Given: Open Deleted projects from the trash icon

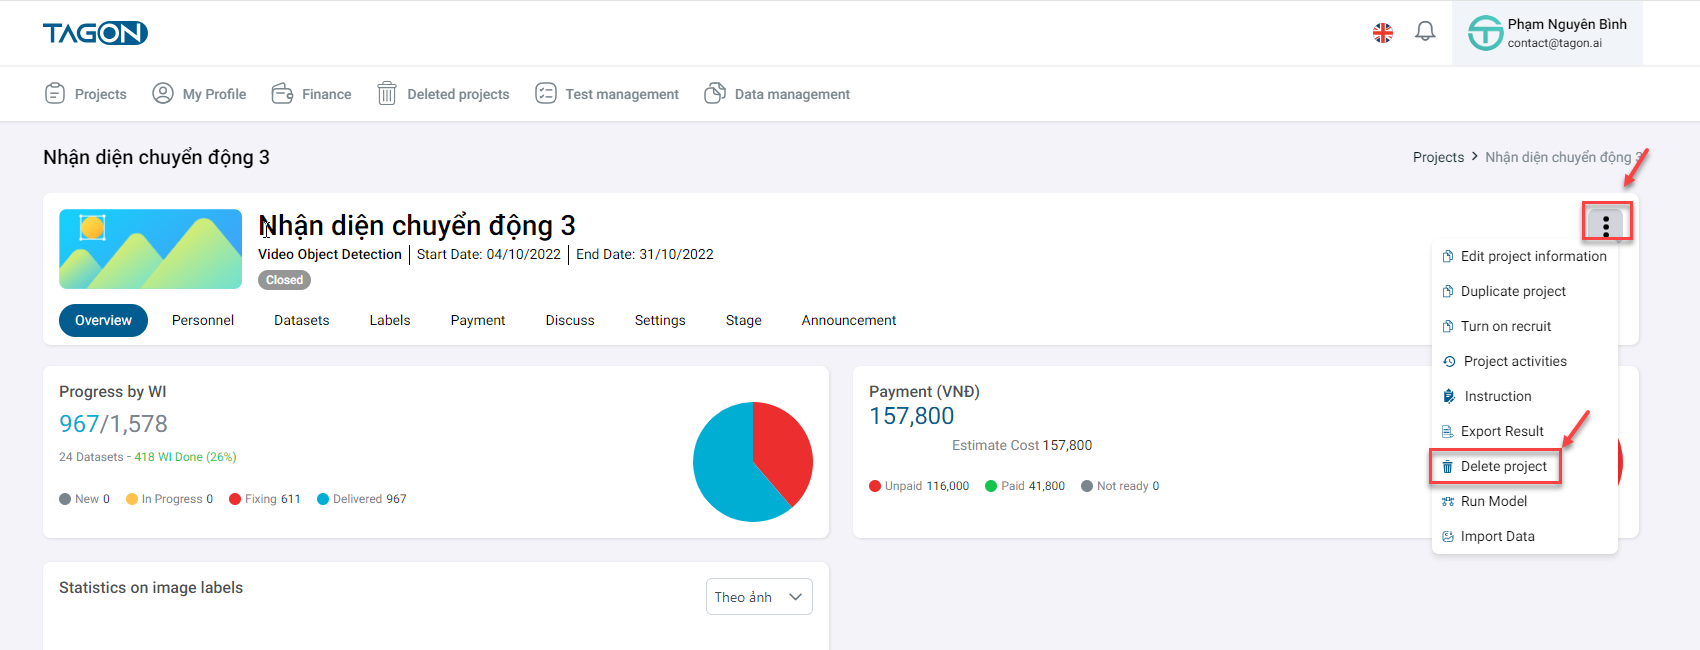Looking at the screenshot, I should [387, 94].
